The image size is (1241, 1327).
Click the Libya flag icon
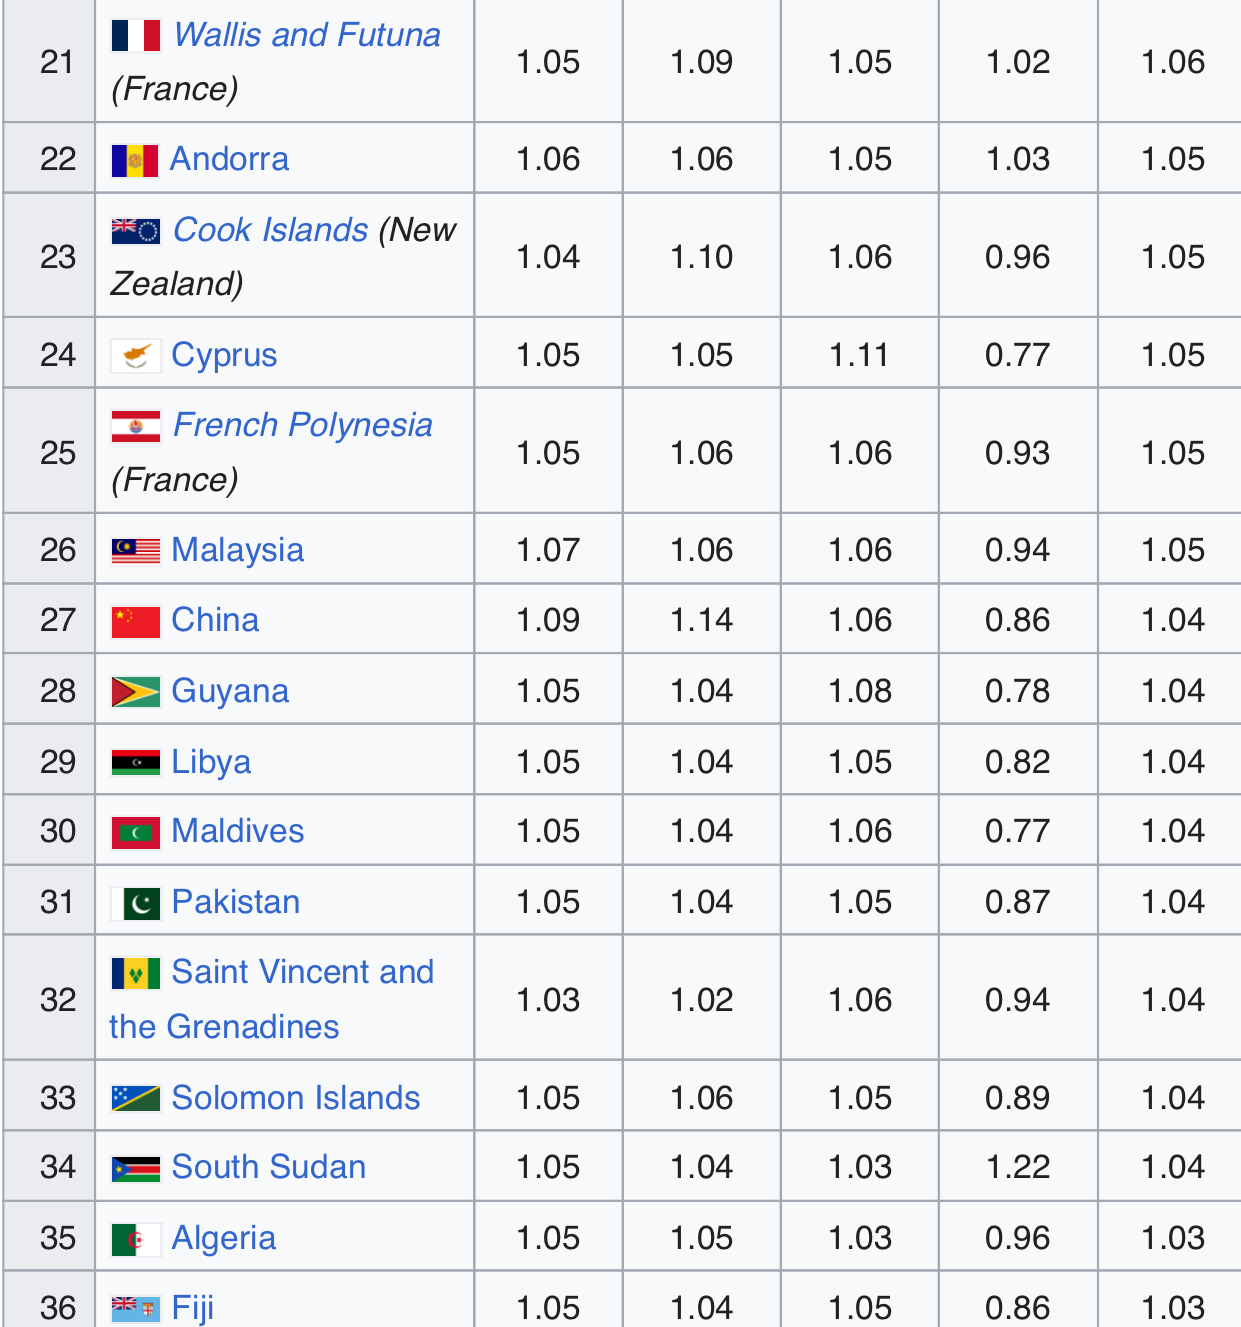click(135, 763)
